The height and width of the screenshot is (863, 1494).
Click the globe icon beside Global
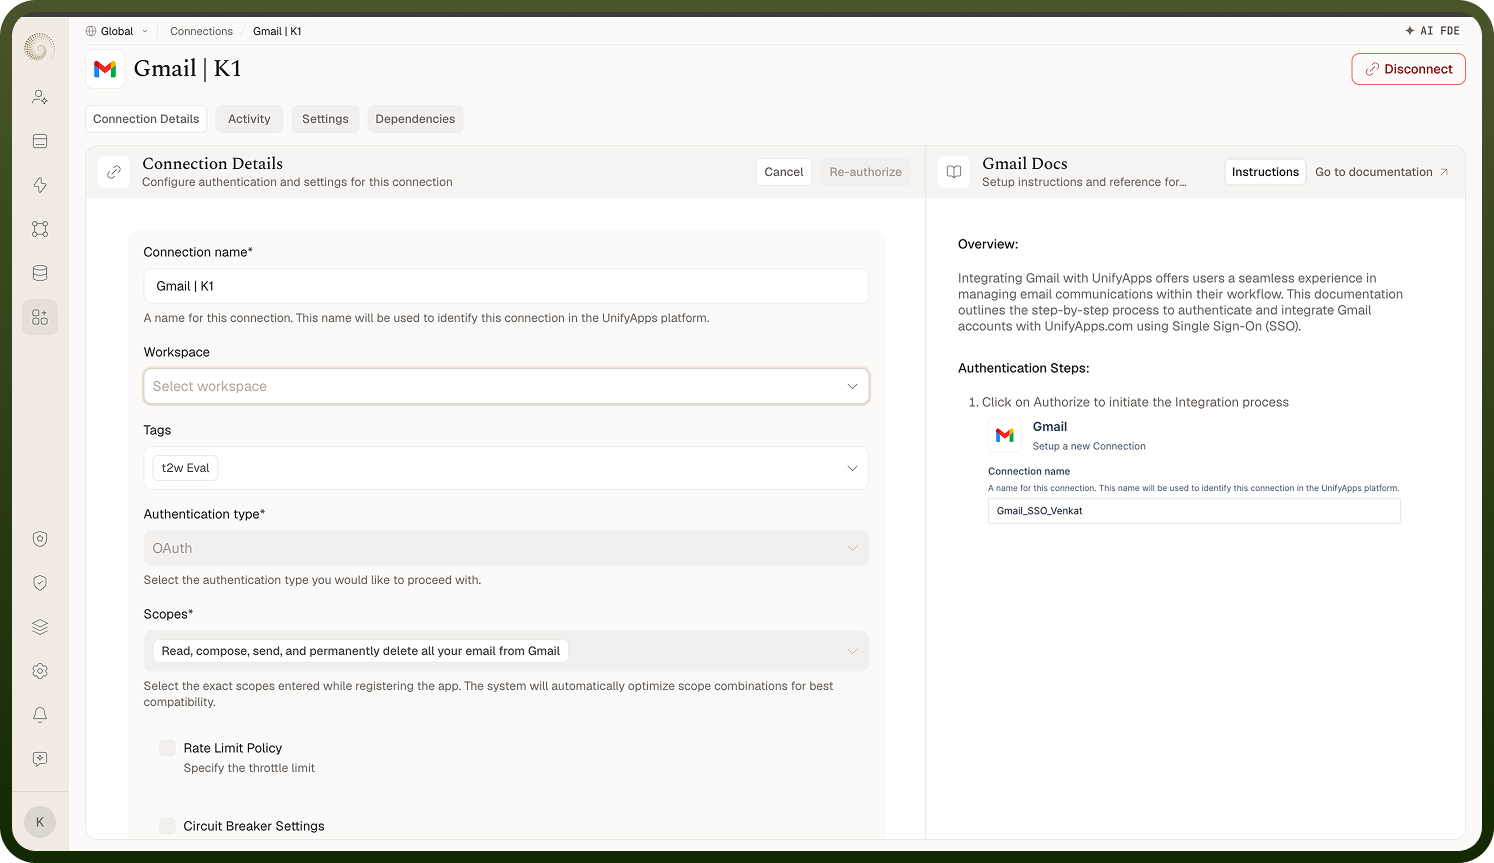coord(91,31)
